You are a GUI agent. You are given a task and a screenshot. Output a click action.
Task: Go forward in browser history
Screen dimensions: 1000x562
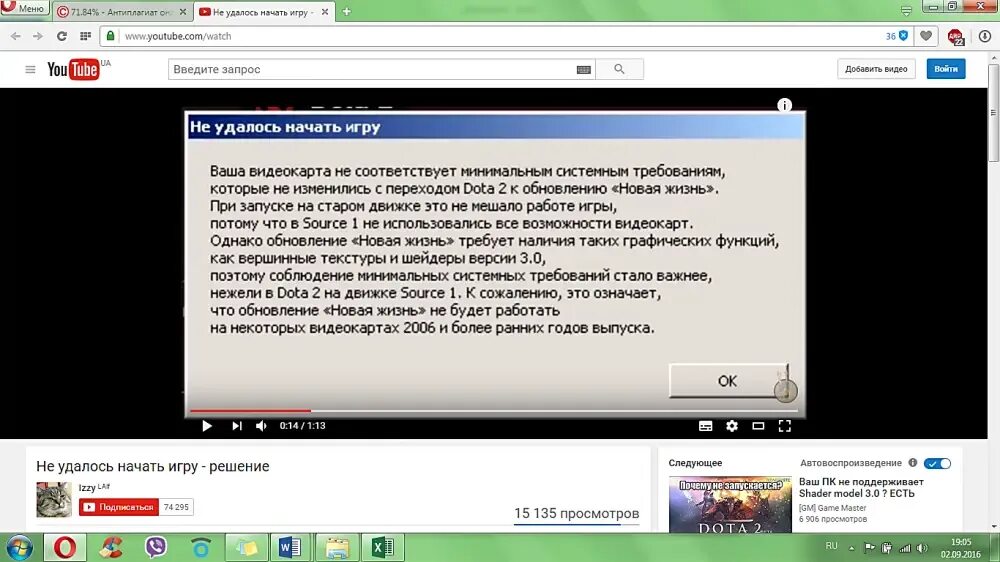38,36
